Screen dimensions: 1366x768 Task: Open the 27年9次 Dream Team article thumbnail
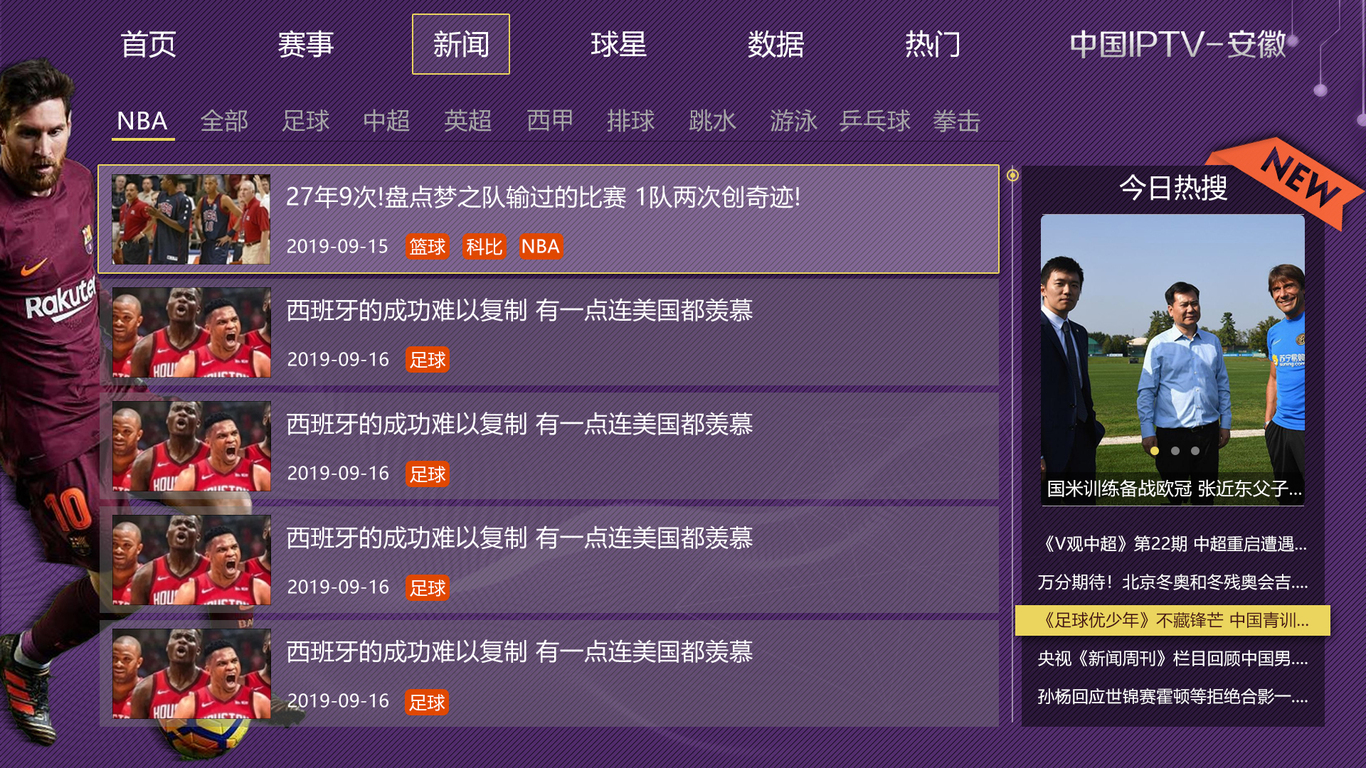point(191,219)
